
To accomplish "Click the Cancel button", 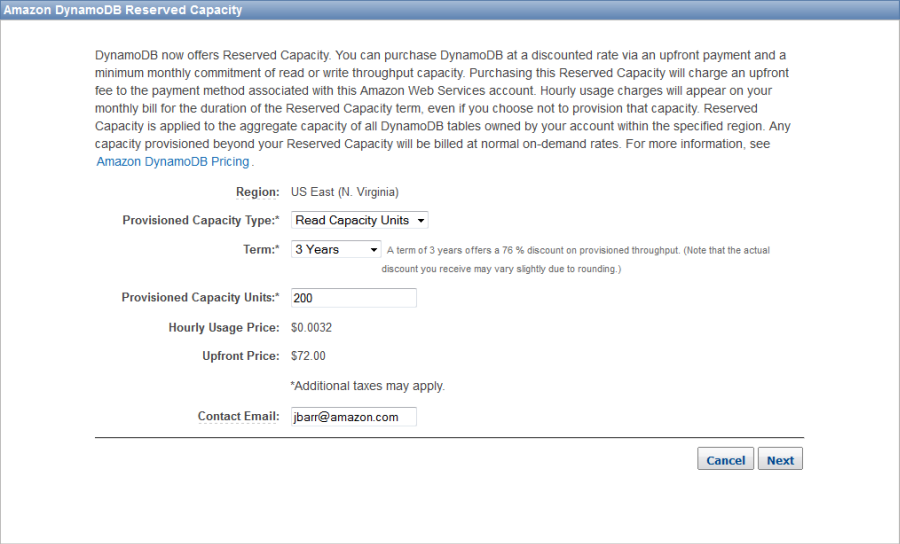I will pyautogui.click(x=726, y=460).
